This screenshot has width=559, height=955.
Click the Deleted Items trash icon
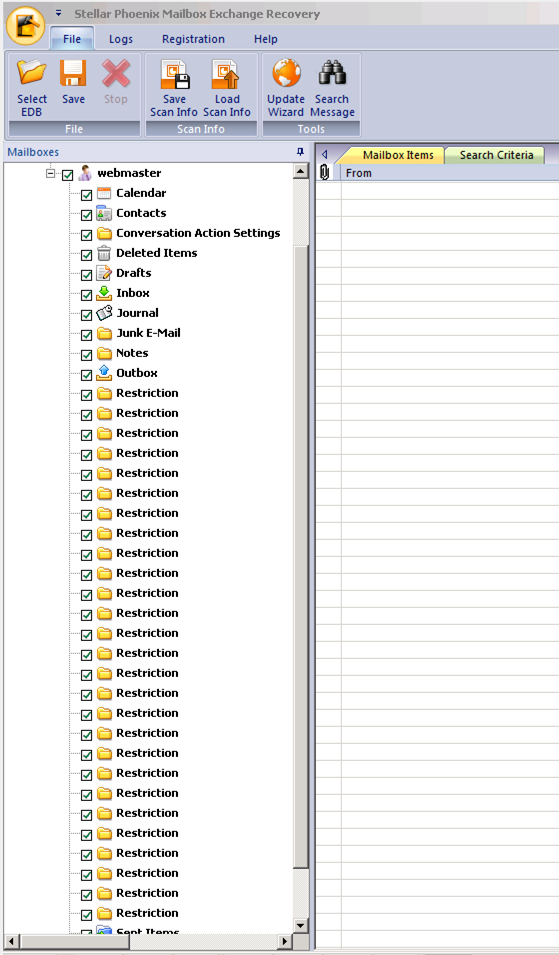tap(104, 253)
